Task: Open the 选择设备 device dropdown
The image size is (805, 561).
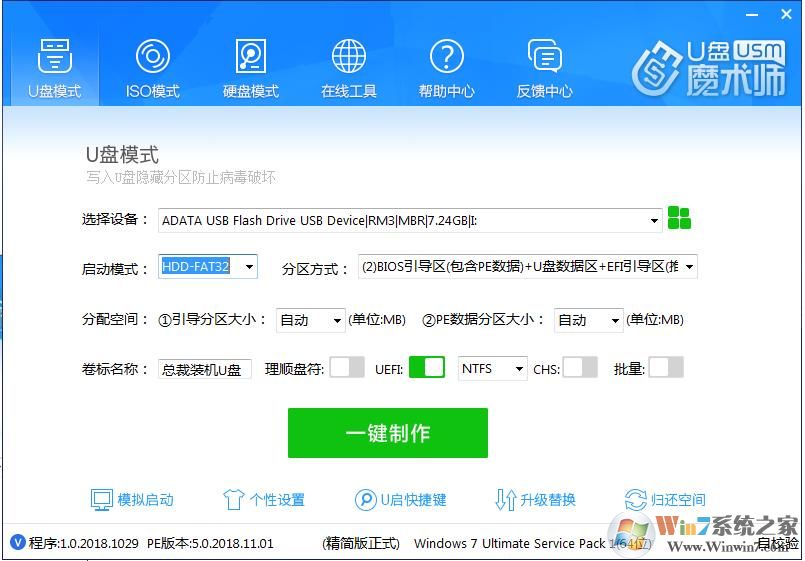Action: click(410, 221)
